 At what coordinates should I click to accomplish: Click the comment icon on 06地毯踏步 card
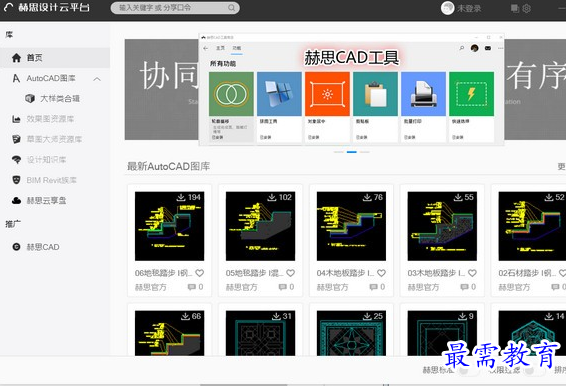(191, 287)
